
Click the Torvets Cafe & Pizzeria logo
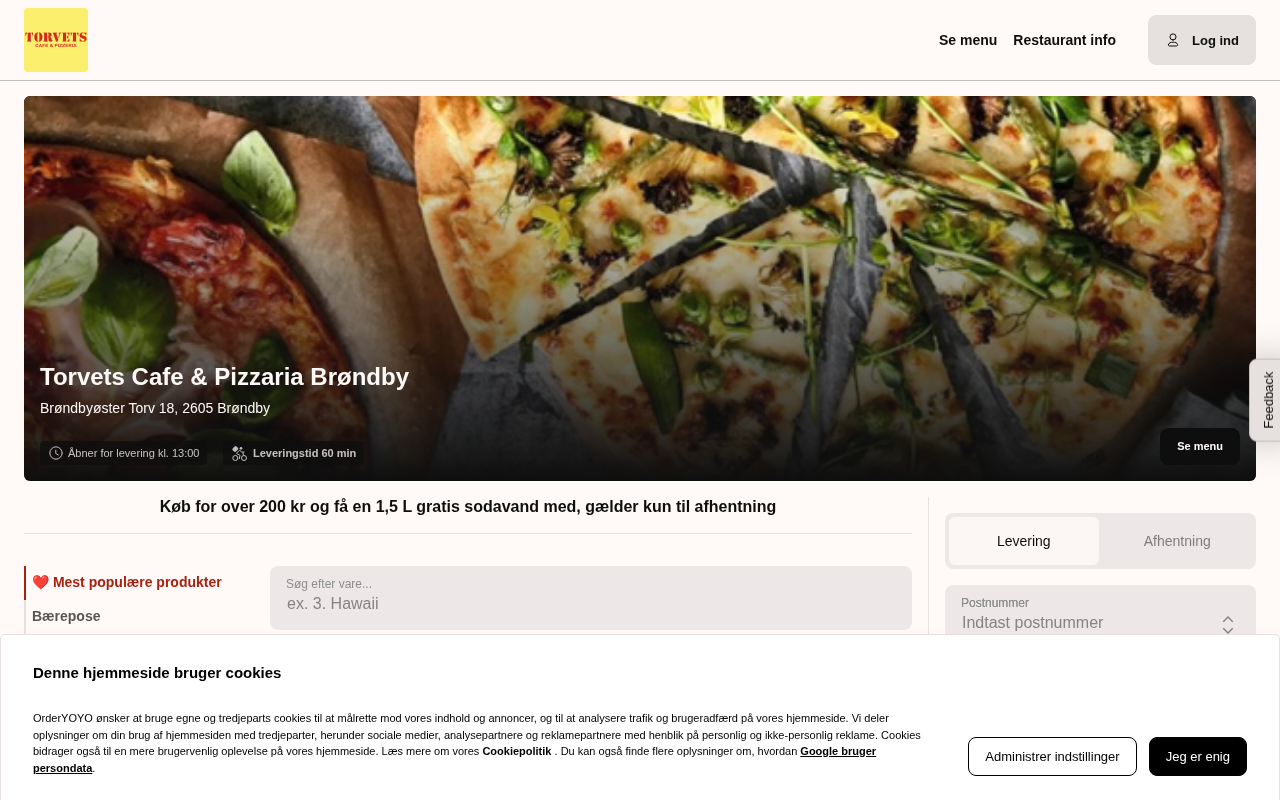(x=56, y=40)
